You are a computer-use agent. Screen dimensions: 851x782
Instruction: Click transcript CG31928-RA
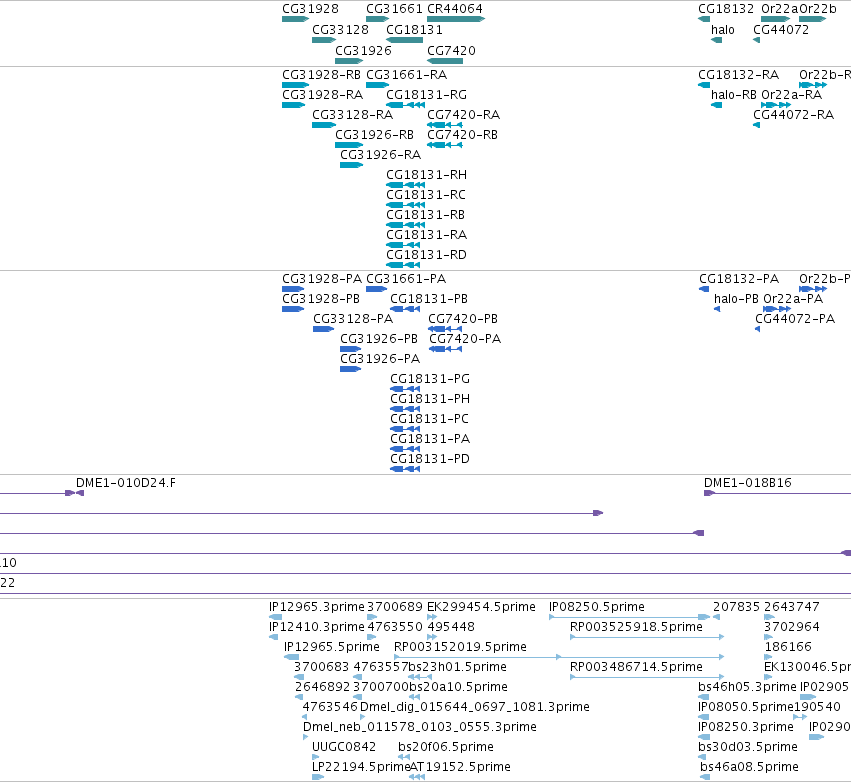coord(294,105)
